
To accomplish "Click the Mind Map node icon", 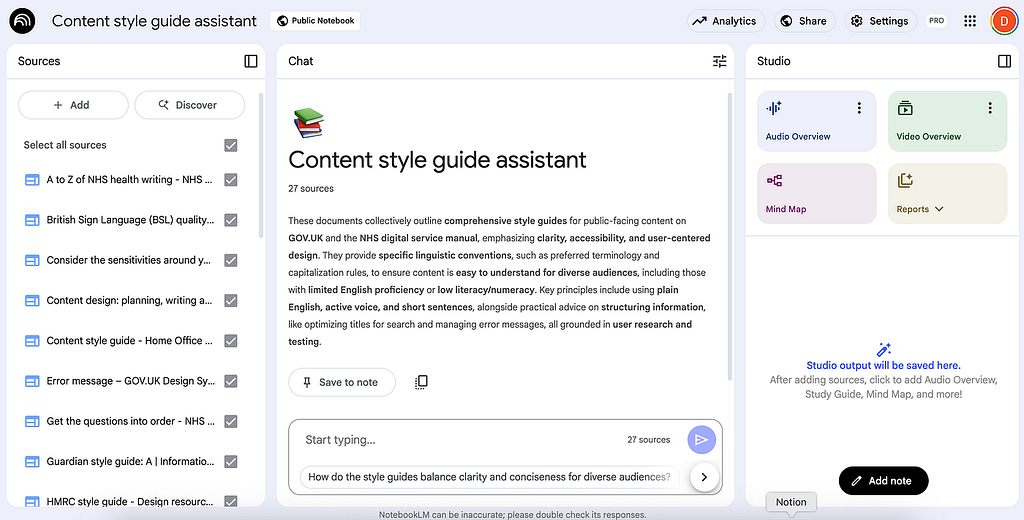I will pyautogui.click(x=775, y=181).
